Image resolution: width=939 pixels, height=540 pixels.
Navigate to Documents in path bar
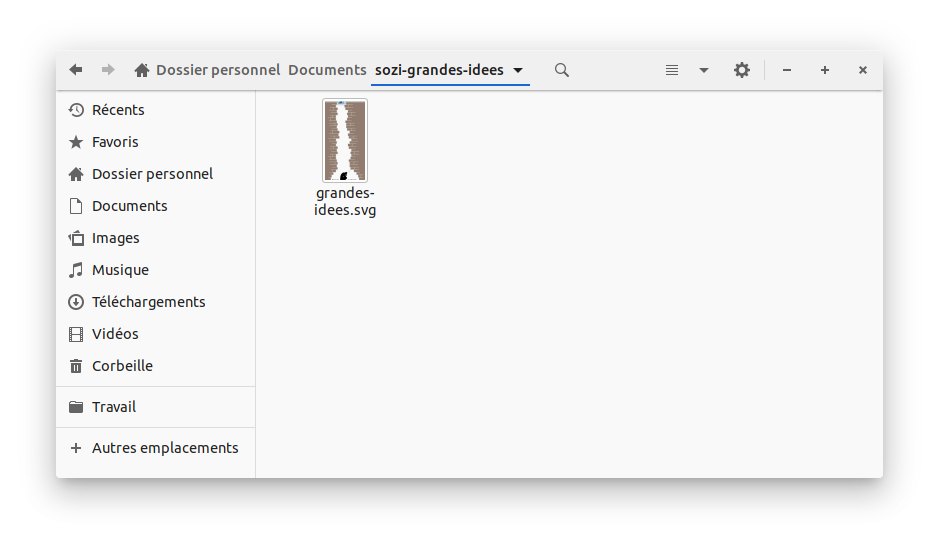pyautogui.click(x=327, y=70)
